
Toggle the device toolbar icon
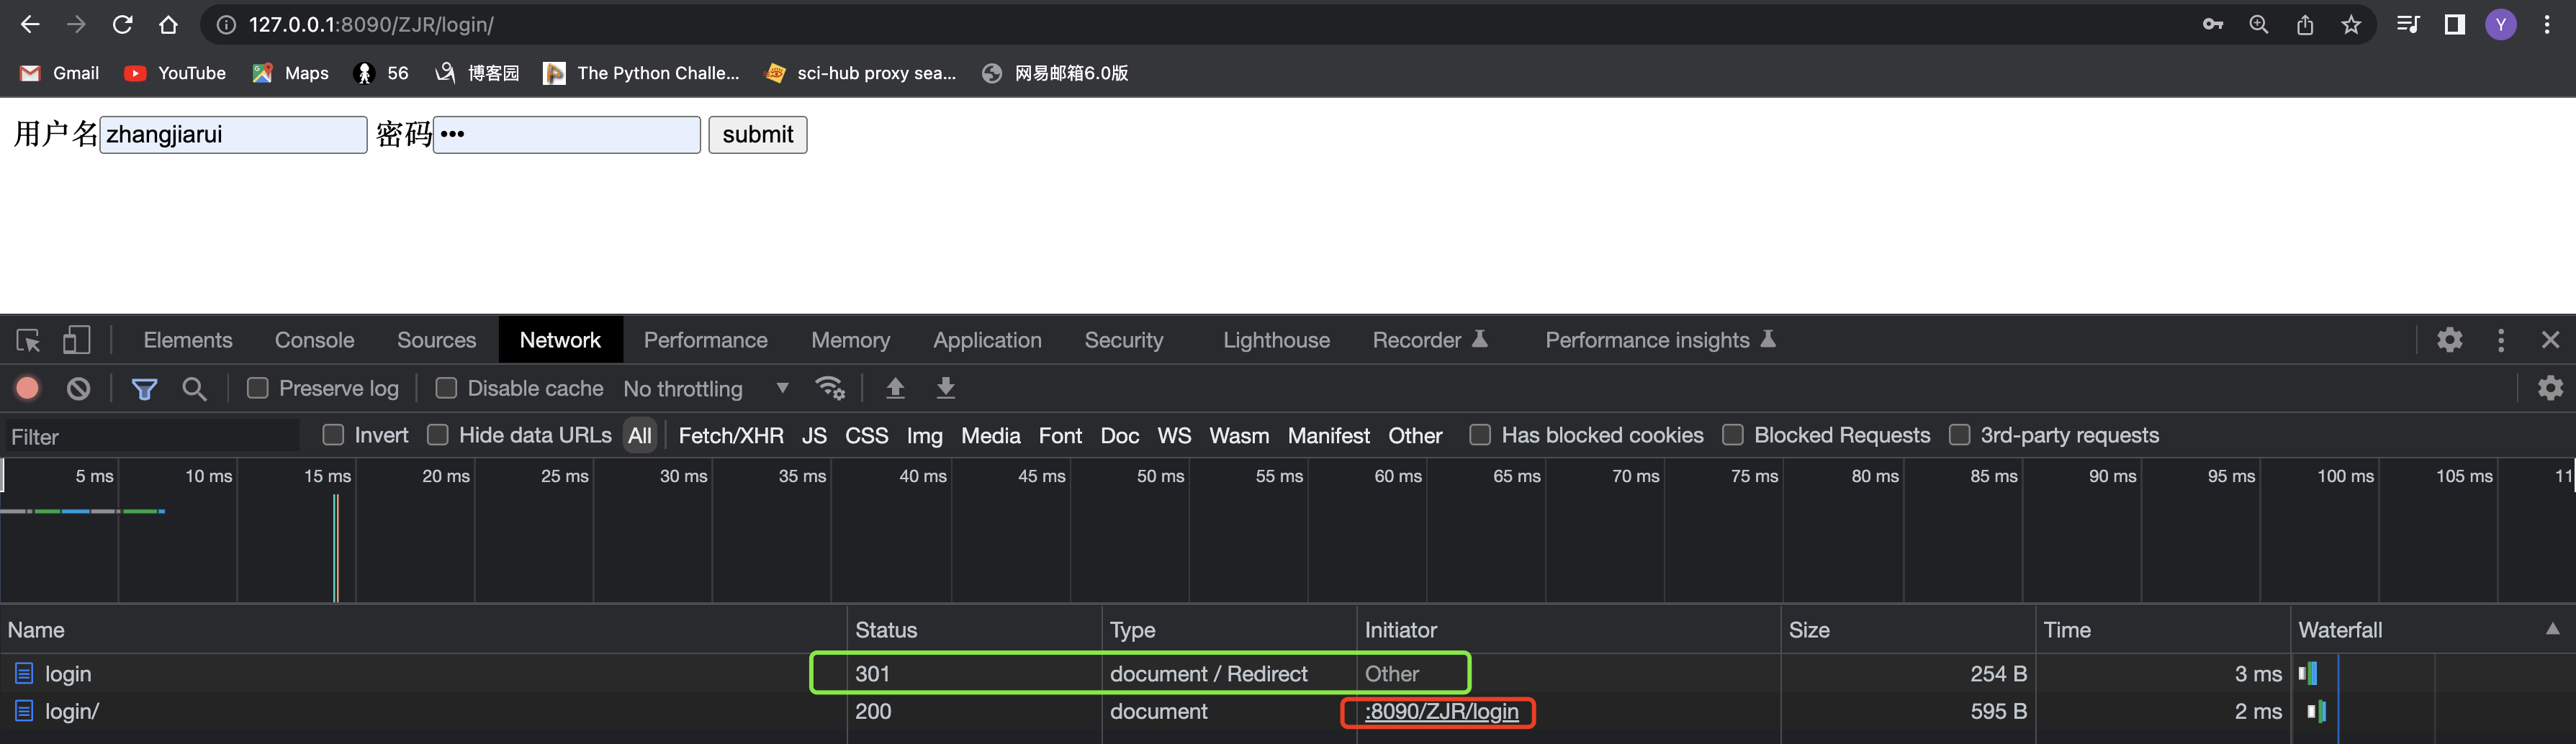76,340
